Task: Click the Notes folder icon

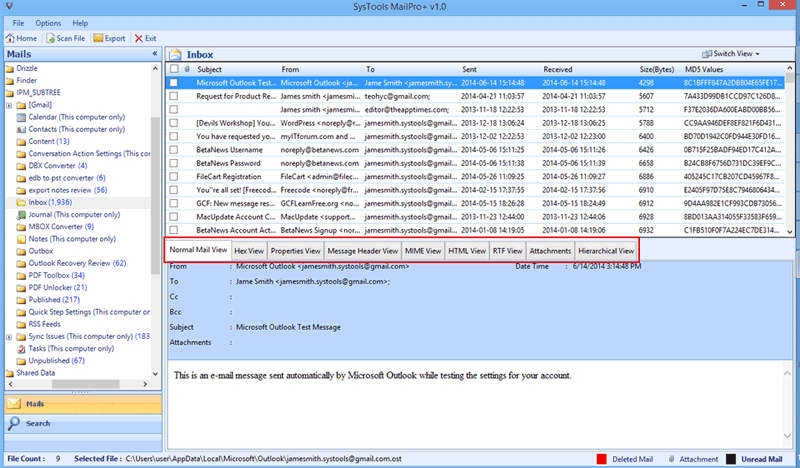Action: pyautogui.click(x=21, y=239)
